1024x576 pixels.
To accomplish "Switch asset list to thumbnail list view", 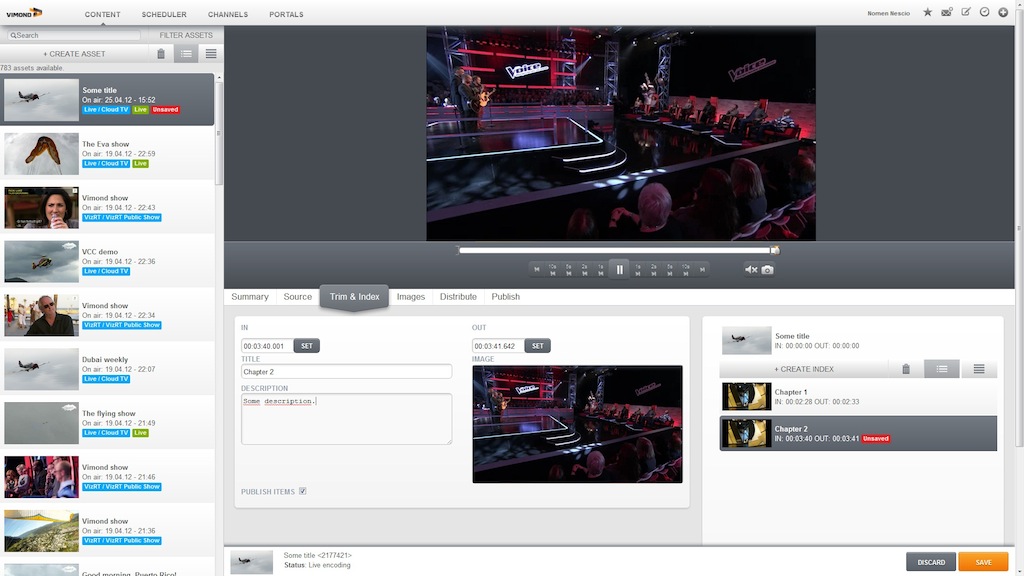I will click(x=186, y=54).
